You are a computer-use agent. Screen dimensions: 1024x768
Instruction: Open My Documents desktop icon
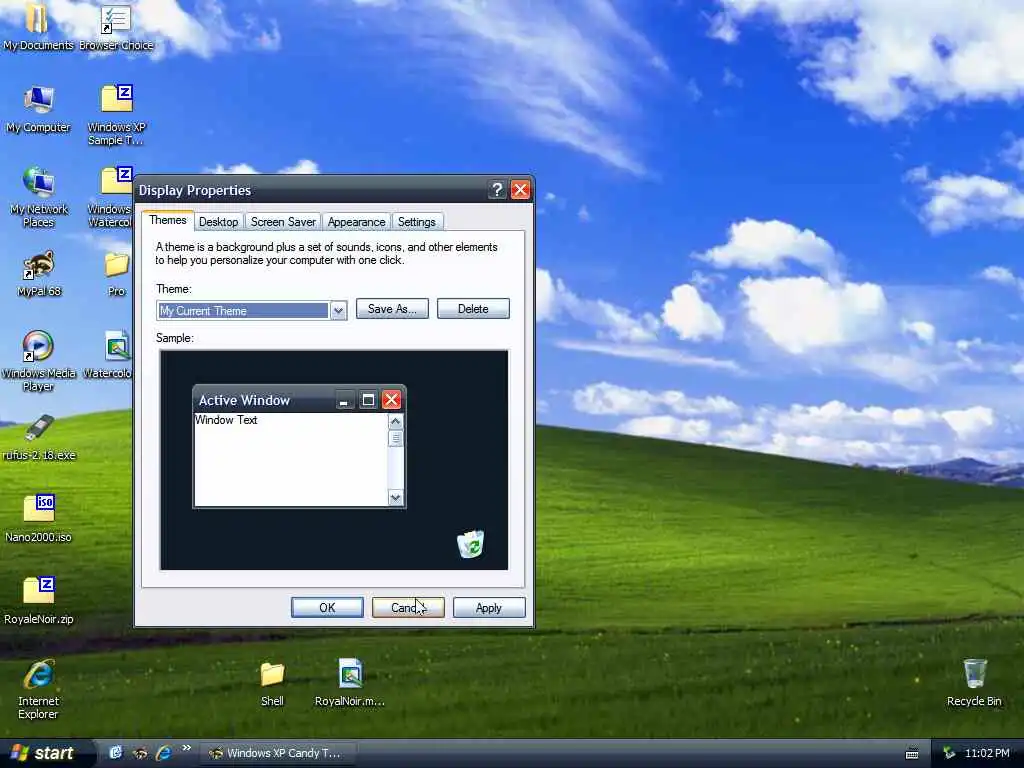(x=37, y=26)
